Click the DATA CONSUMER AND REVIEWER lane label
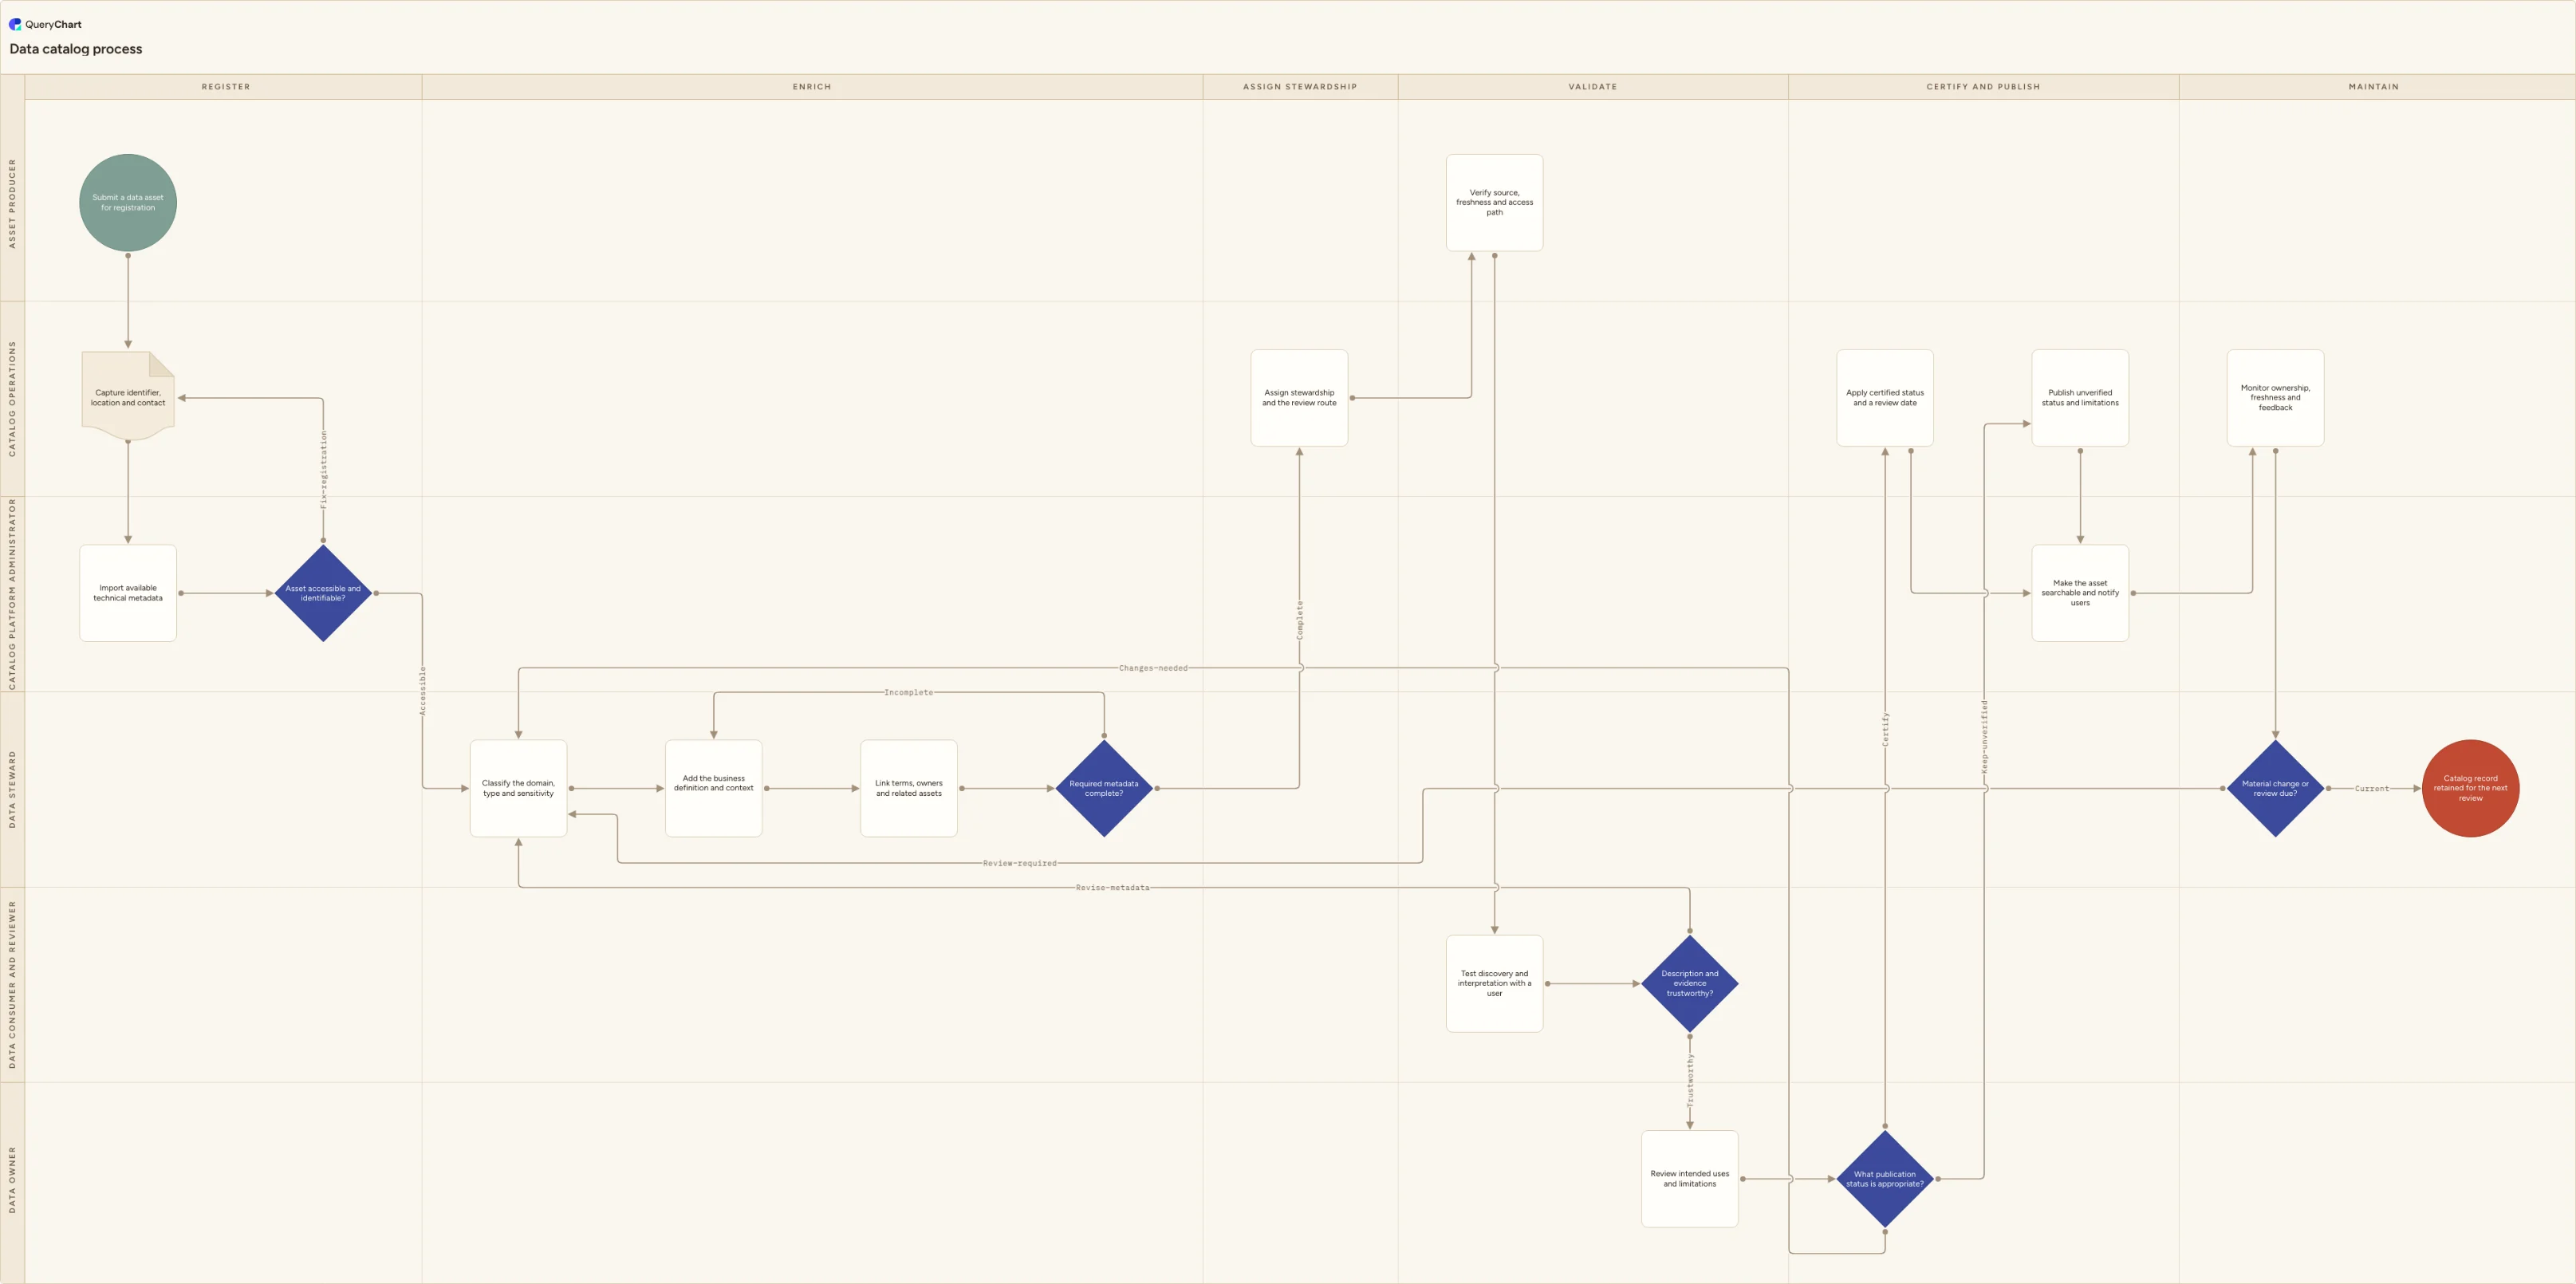 (13, 985)
